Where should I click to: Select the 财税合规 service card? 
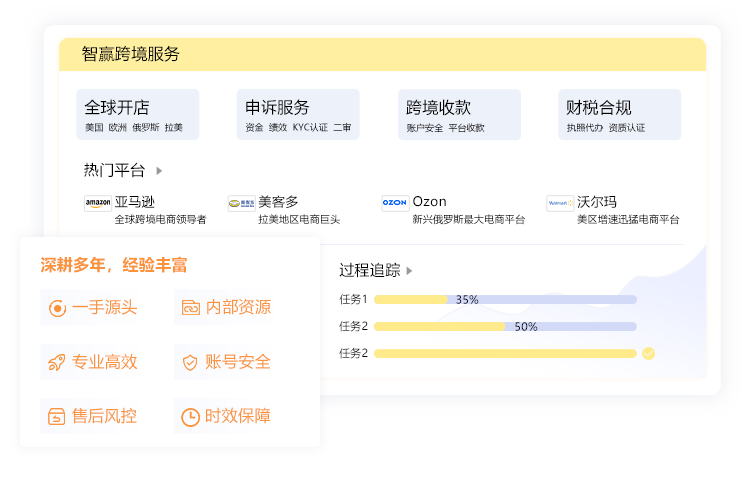coord(619,115)
